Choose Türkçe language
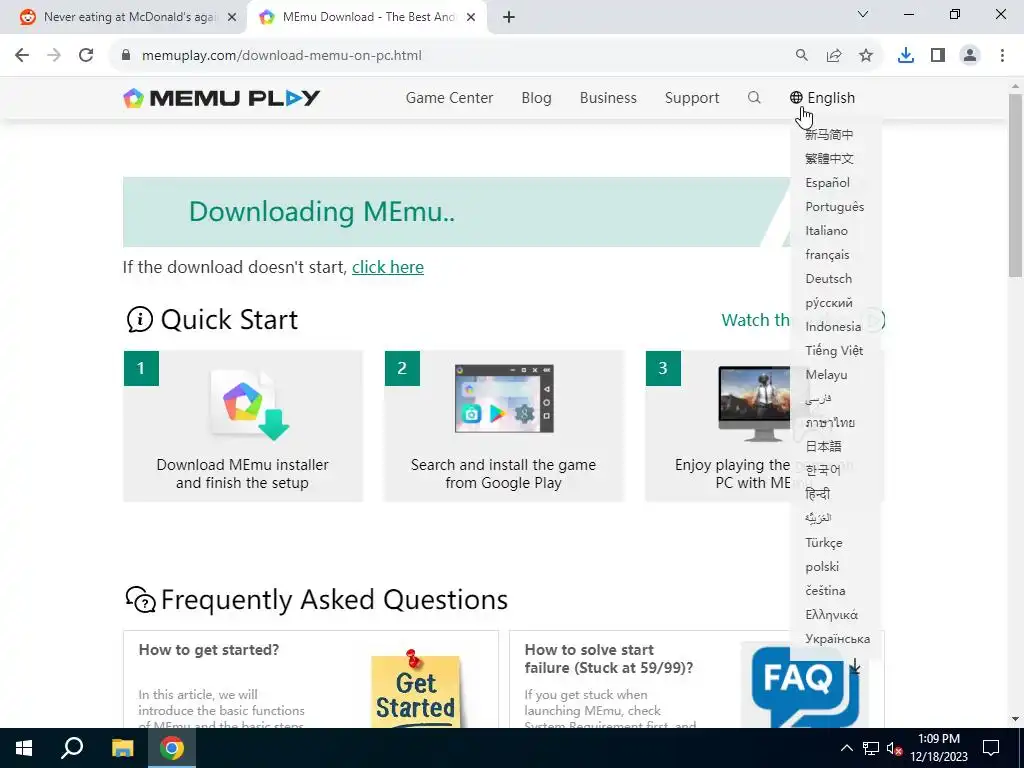1024x768 pixels. pos(824,543)
